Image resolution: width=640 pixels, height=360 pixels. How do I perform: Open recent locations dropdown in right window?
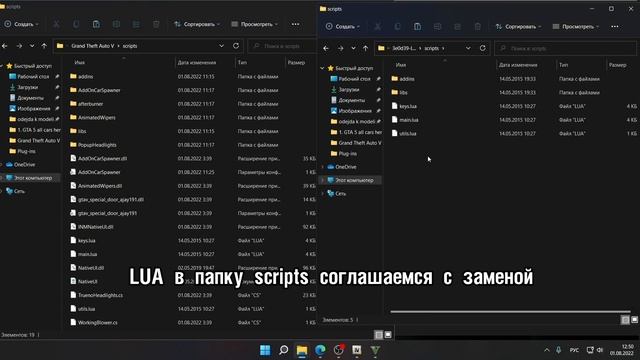(x=353, y=48)
